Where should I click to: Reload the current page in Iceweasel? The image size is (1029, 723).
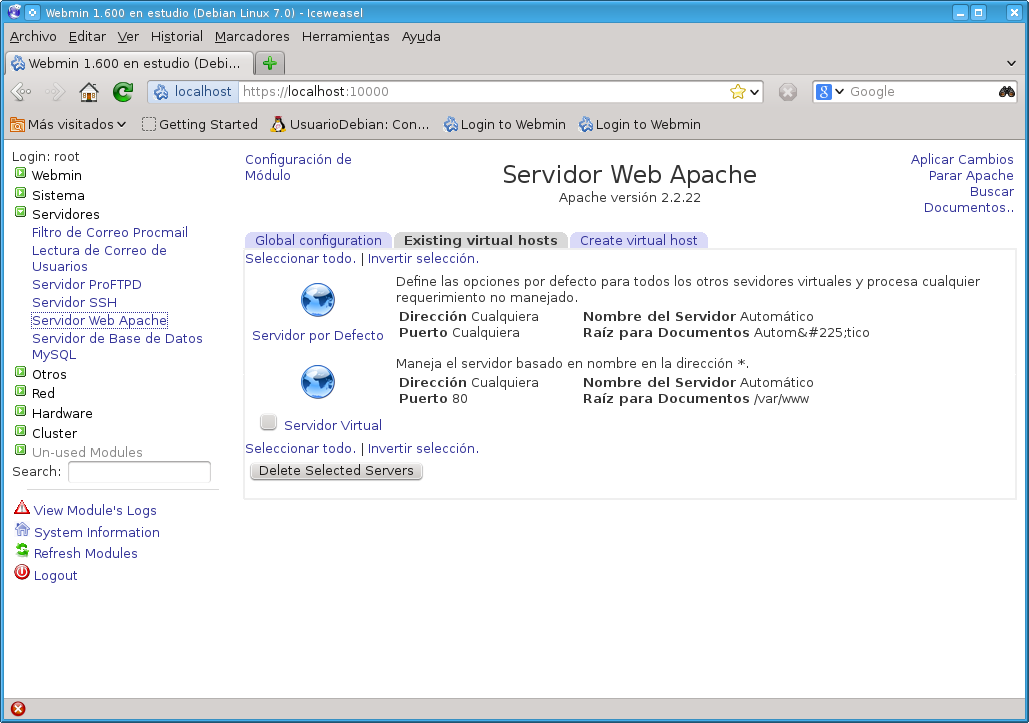pos(122,91)
